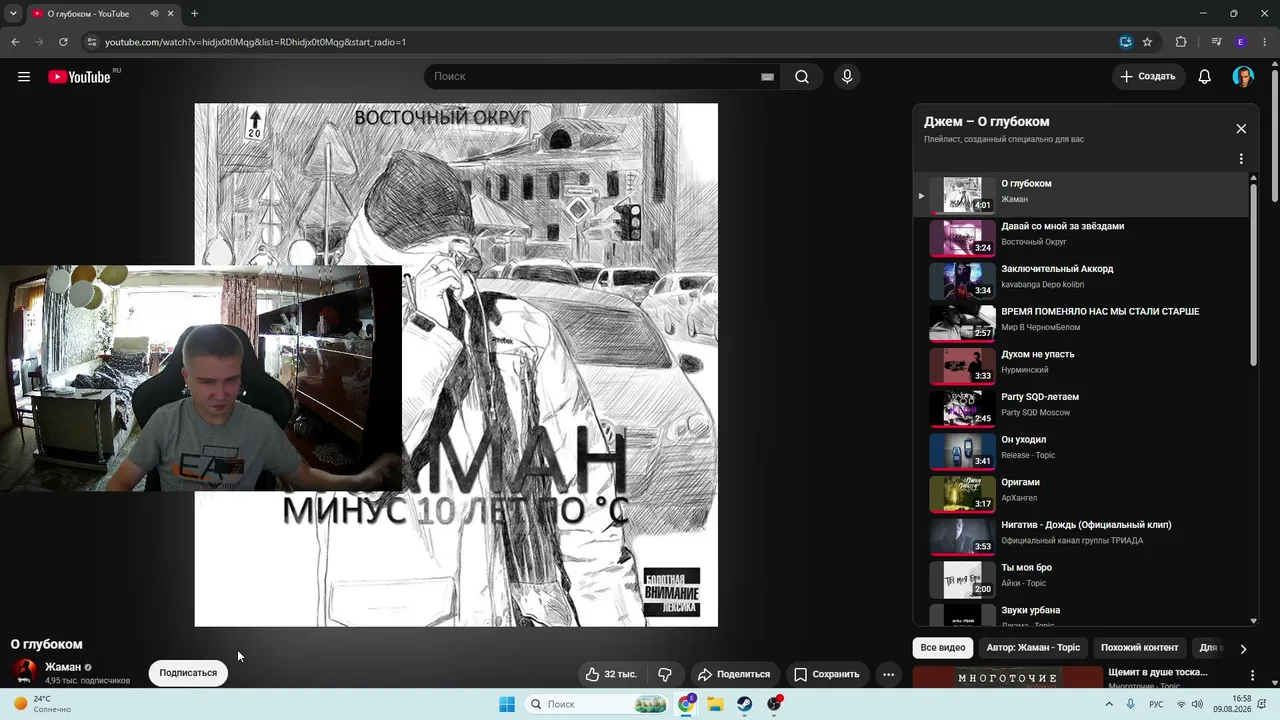The image size is (1280, 720).
Task: Open the YouTube guide hamburger menu
Action: [24, 77]
